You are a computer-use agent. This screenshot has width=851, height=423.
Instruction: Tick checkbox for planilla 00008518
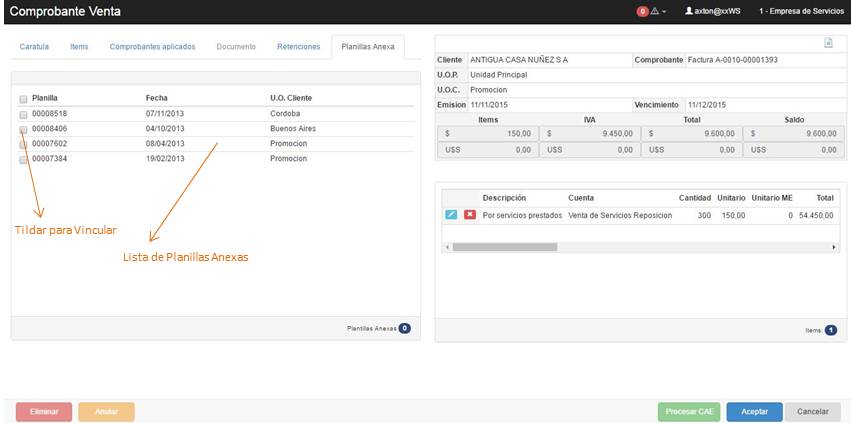point(23,114)
